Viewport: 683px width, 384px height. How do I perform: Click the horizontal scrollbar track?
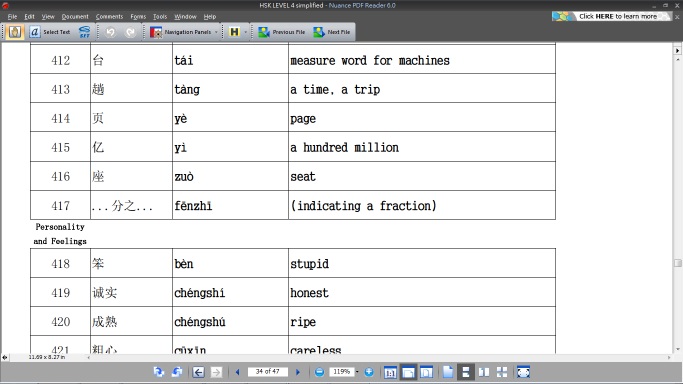pyautogui.click(x=379, y=357)
